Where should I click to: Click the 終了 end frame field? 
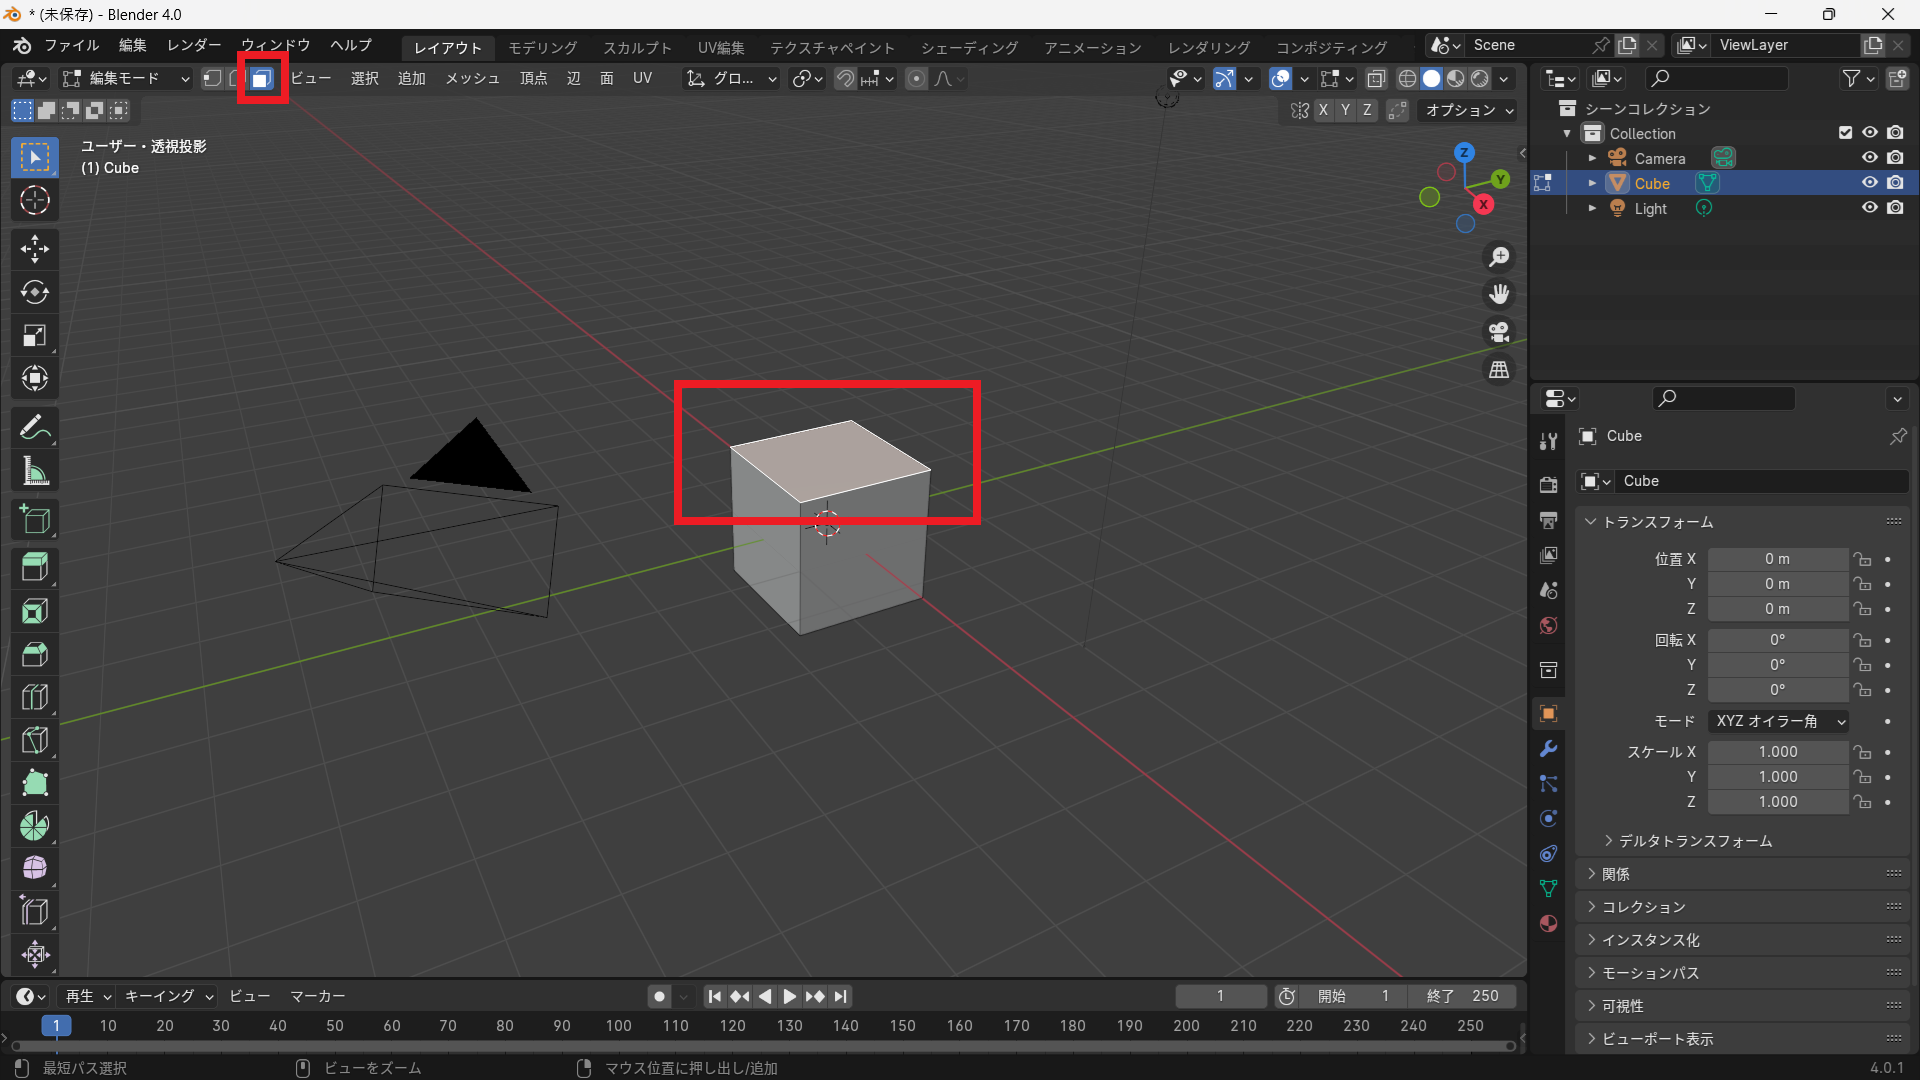click(x=1462, y=996)
